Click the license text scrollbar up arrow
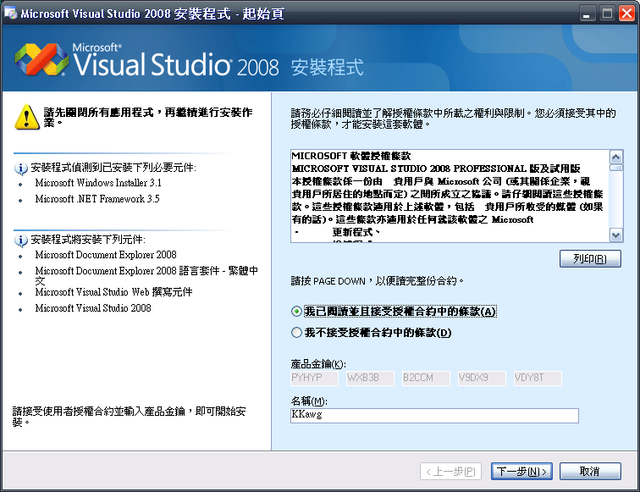 (x=615, y=157)
